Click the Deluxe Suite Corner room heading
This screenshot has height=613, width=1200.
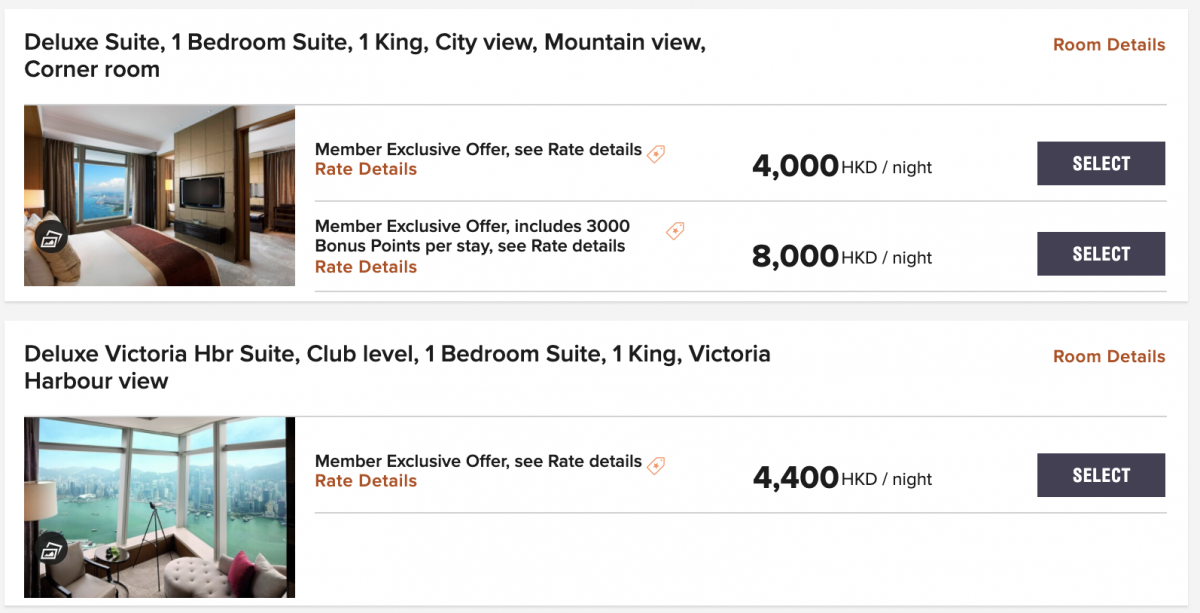coord(365,57)
